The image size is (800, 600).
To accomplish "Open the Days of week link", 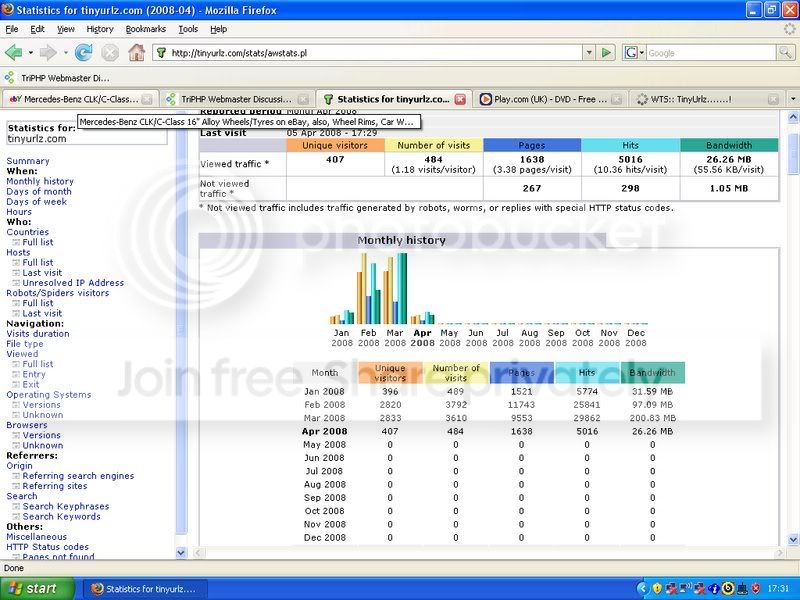I will (x=36, y=202).
